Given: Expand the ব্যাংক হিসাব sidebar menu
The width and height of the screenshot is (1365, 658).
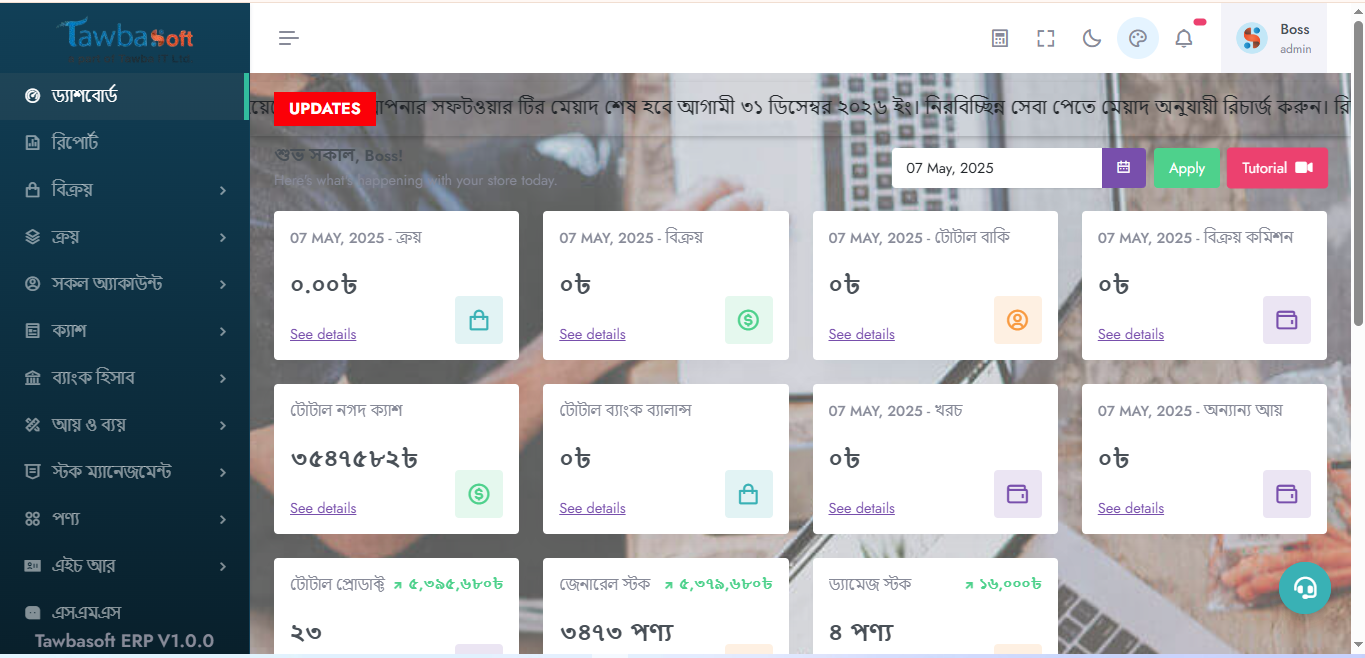Looking at the screenshot, I should [125, 378].
